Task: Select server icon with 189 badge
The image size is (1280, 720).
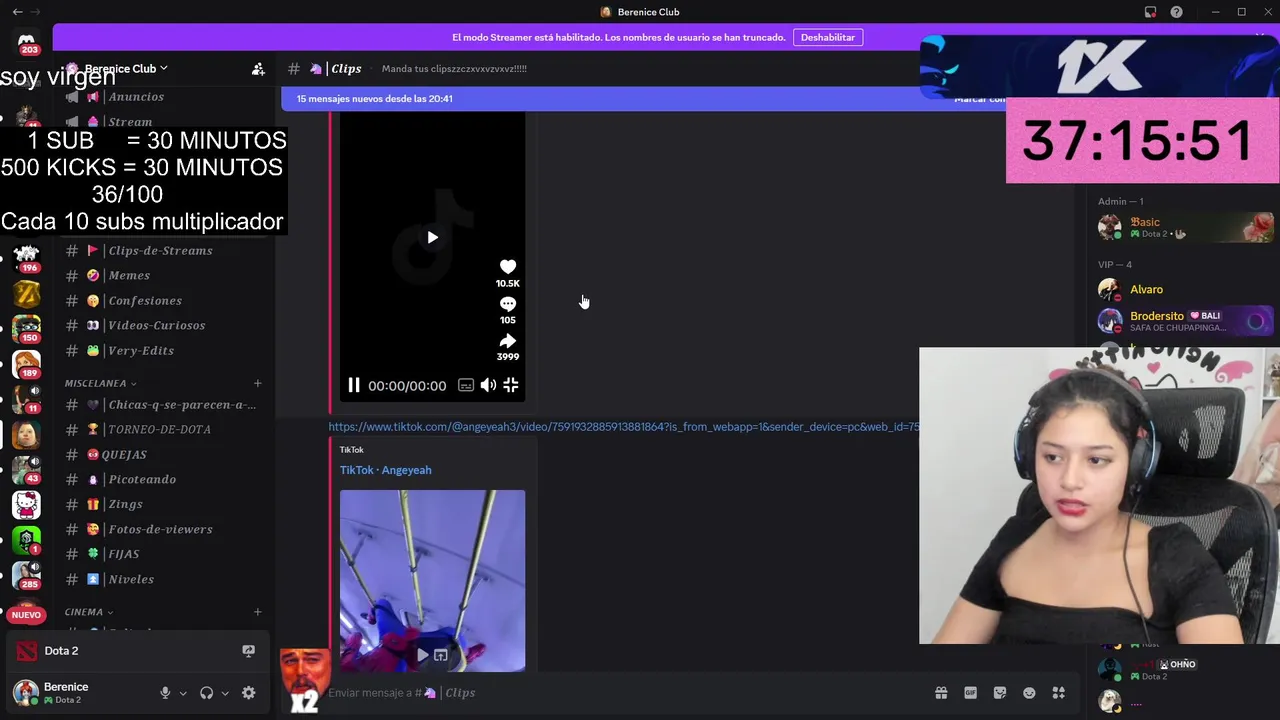Action: 26,365
